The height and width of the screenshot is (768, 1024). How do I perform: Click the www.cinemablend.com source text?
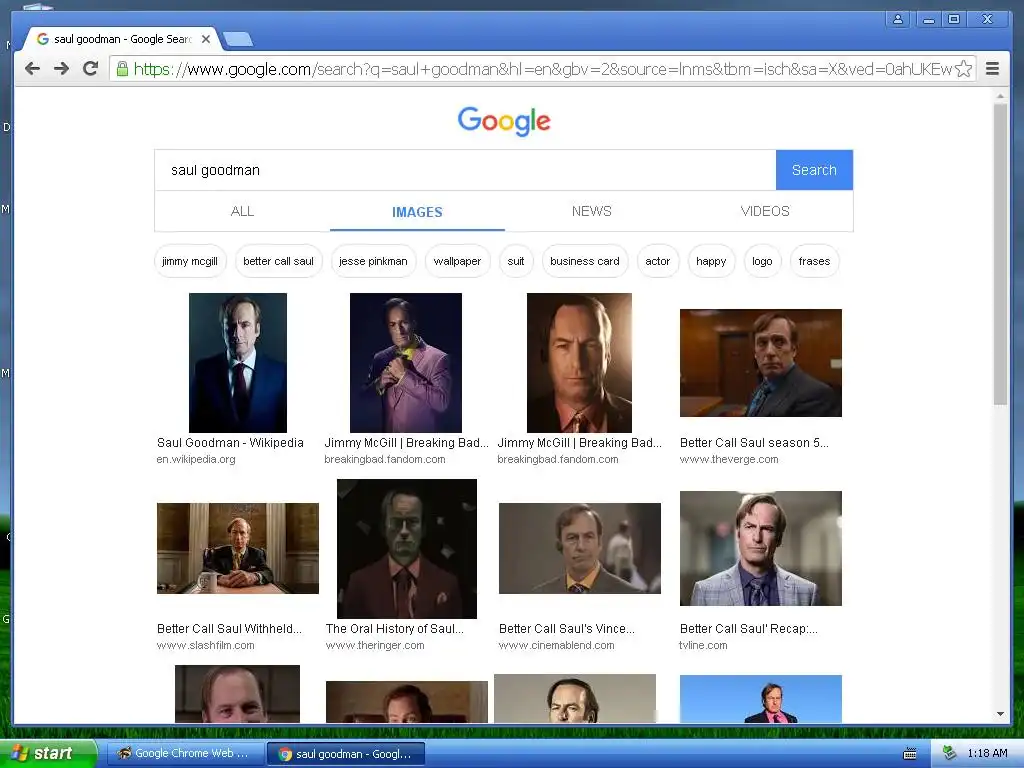tap(556, 645)
